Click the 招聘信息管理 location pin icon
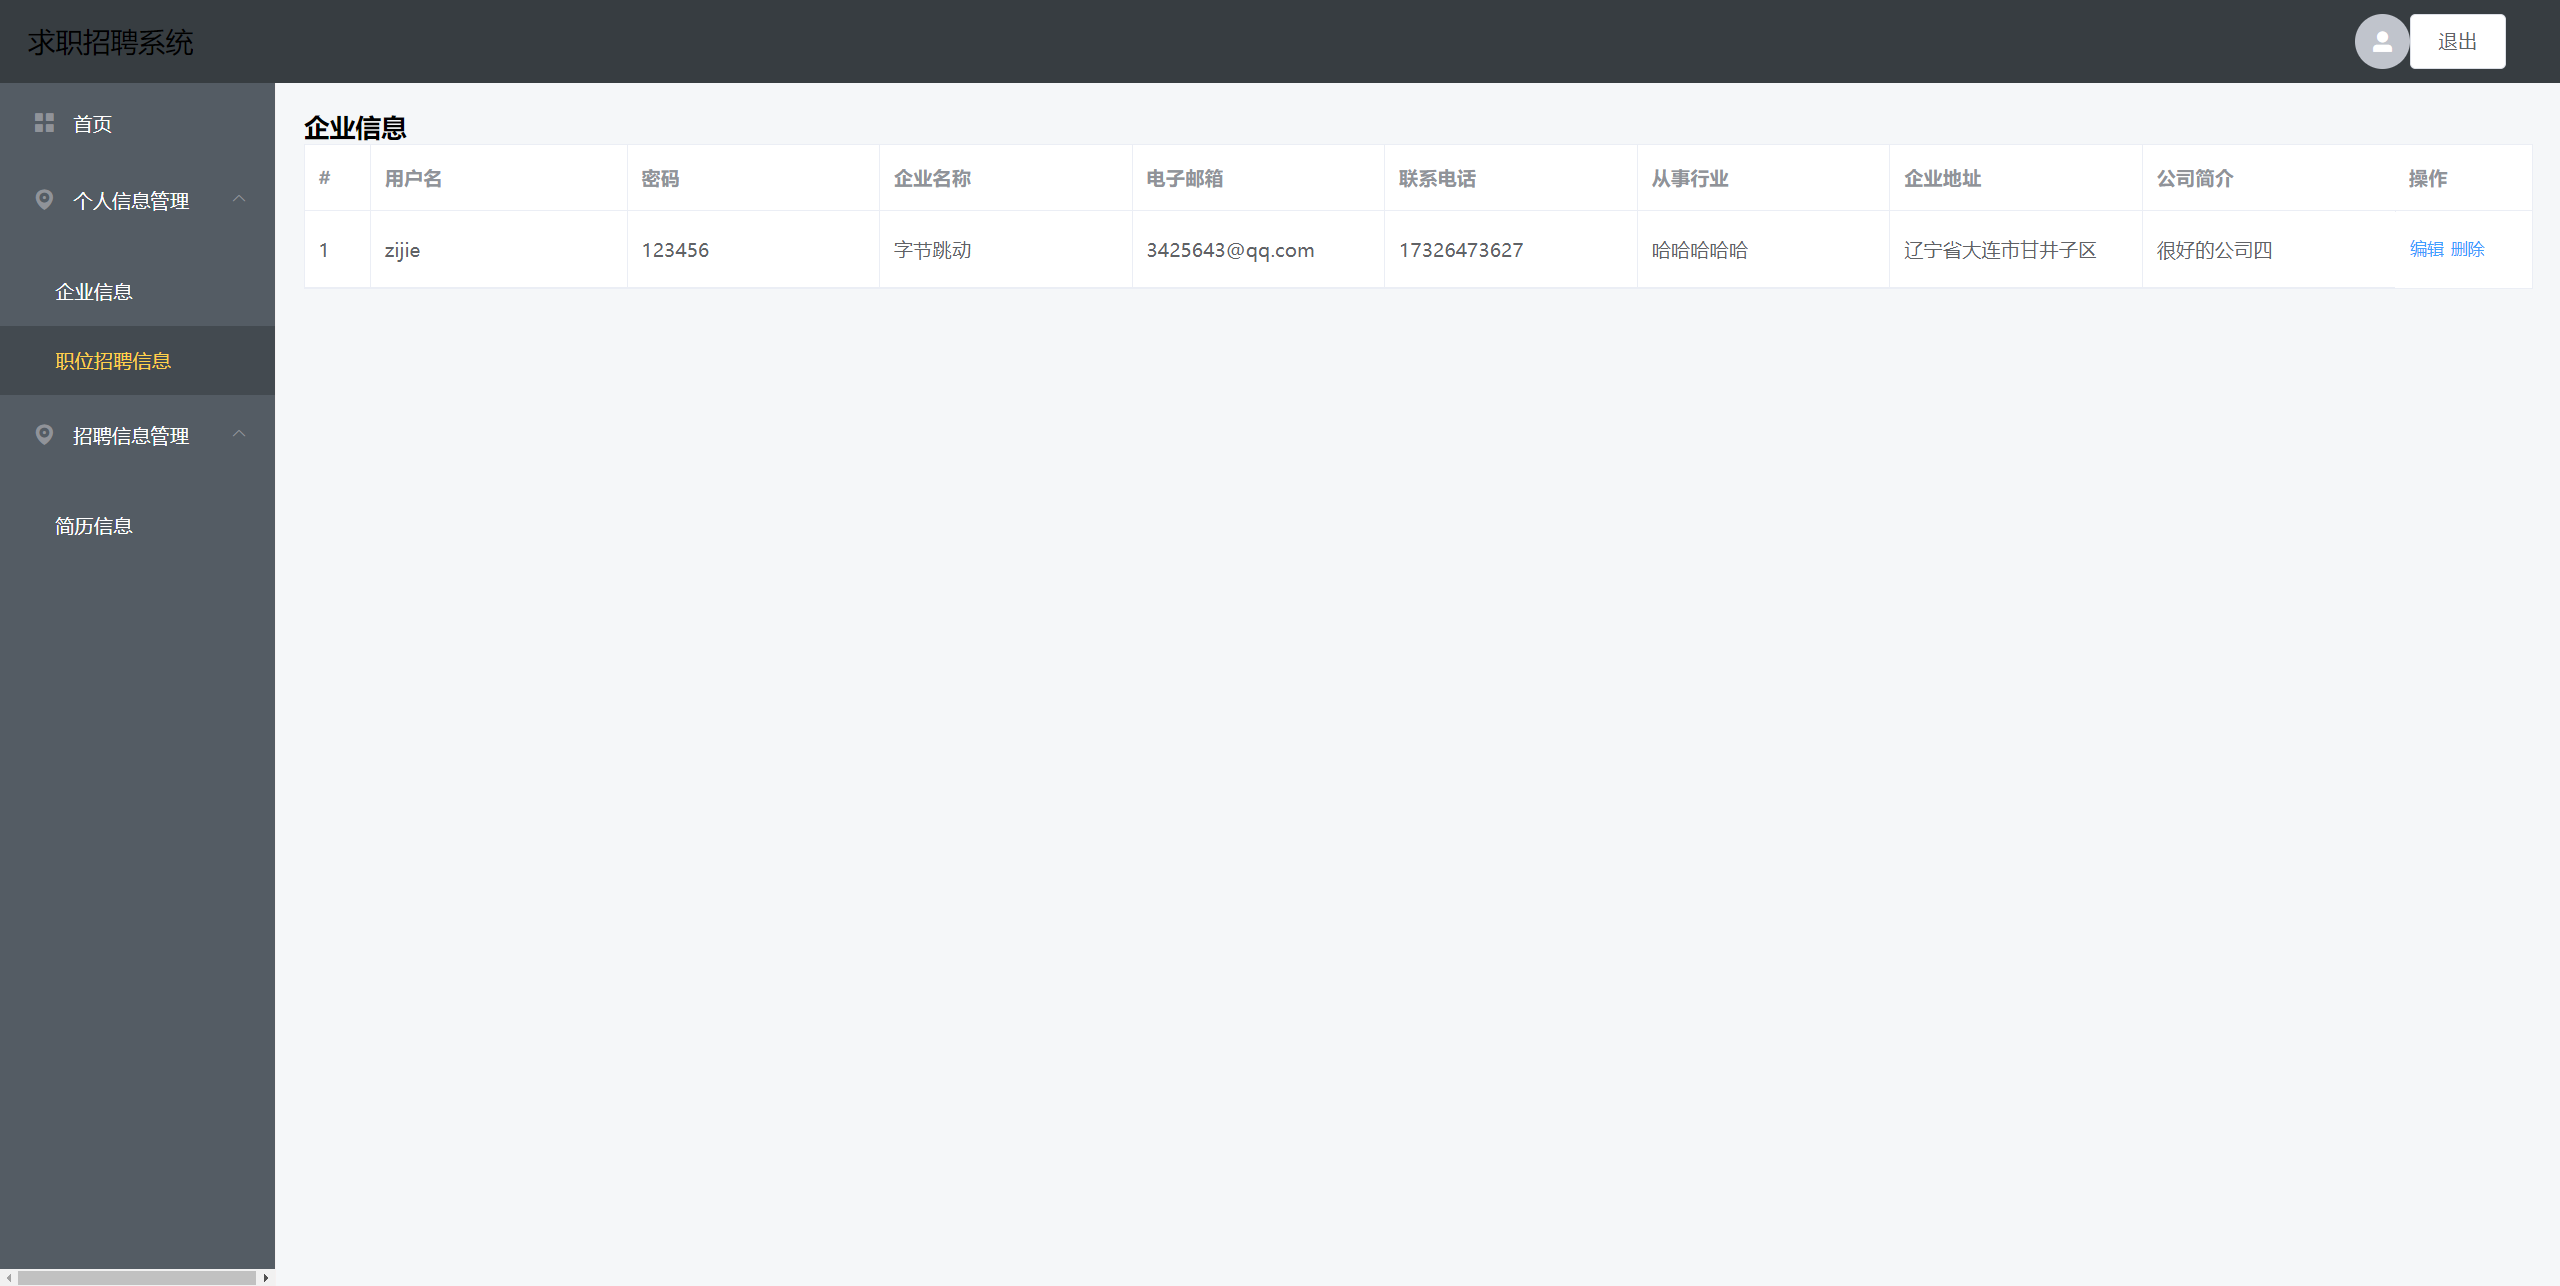The image size is (2560, 1286). click(x=44, y=435)
